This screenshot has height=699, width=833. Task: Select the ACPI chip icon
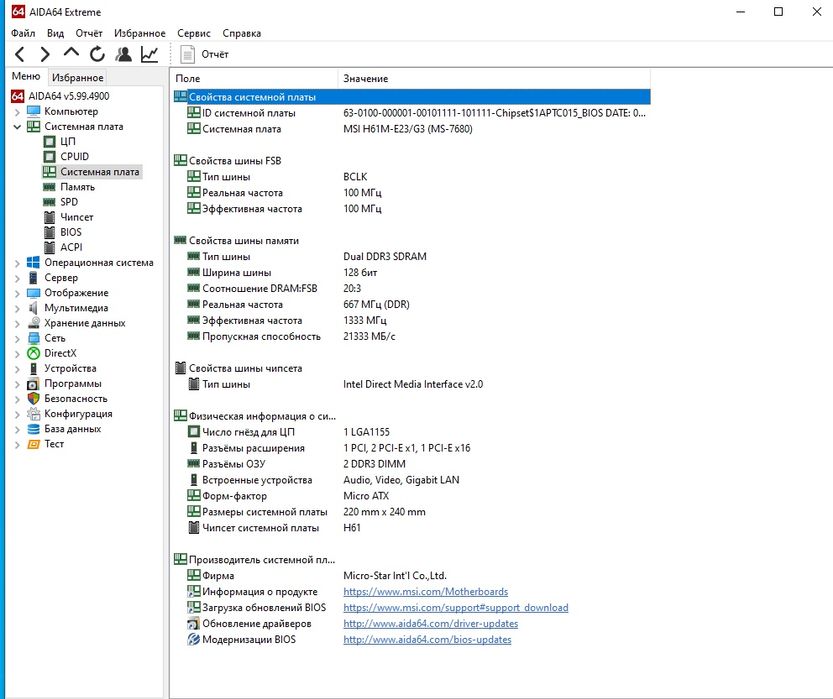[x=49, y=248]
